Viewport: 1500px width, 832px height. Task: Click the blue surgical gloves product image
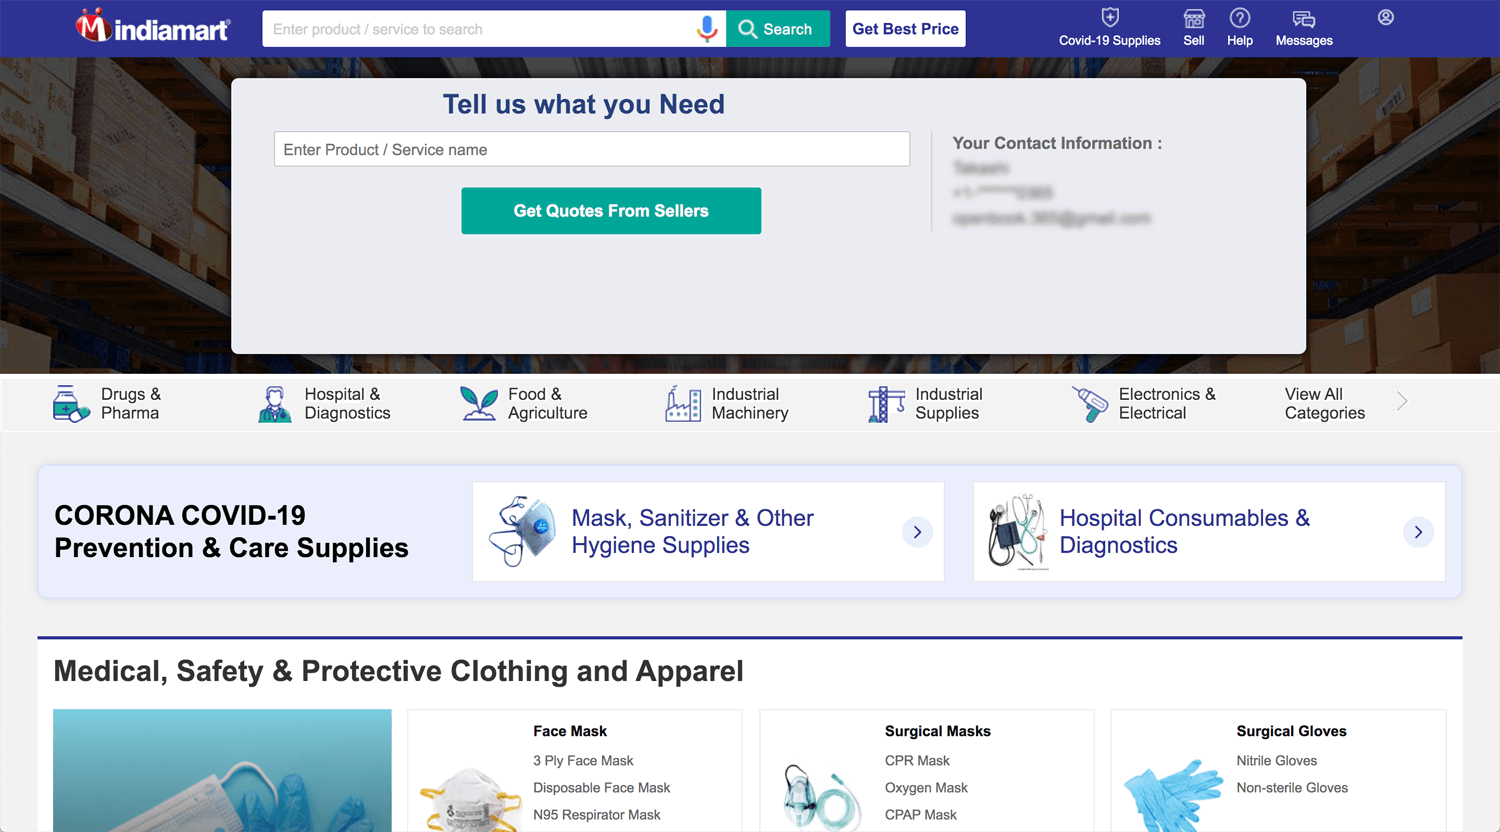tap(1173, 796)
